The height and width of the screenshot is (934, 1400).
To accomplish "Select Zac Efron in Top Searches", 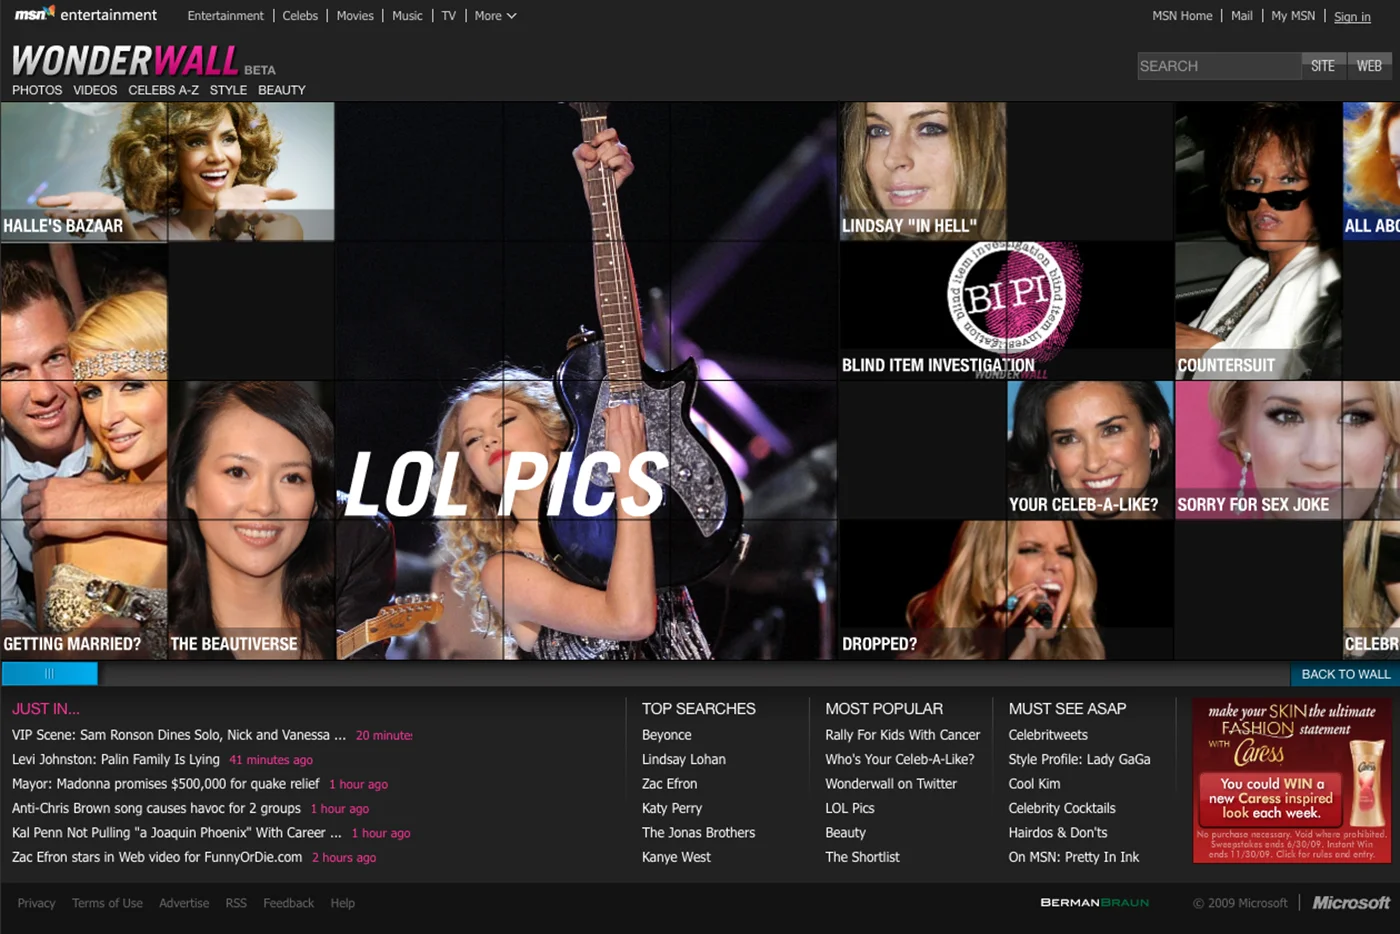I will point(670,784).
